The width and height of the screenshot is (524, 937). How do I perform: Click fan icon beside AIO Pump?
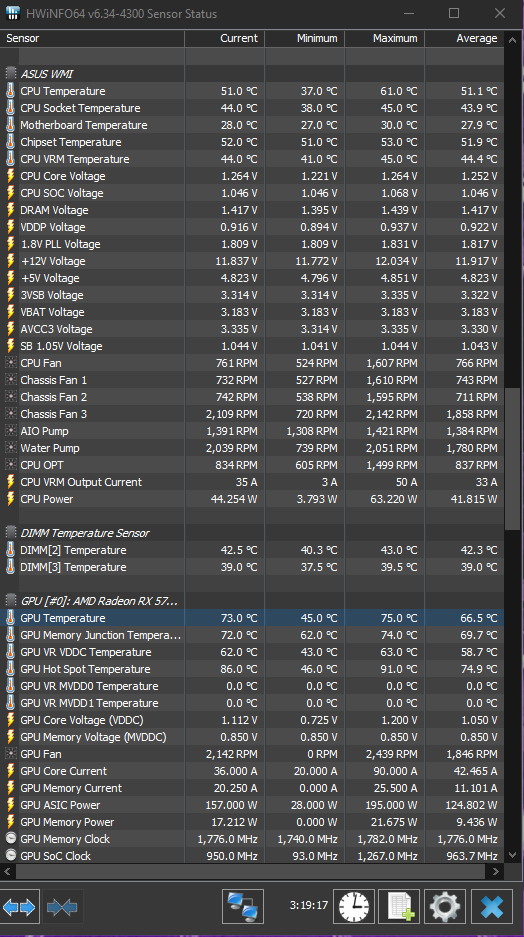(x=11, y=431)
